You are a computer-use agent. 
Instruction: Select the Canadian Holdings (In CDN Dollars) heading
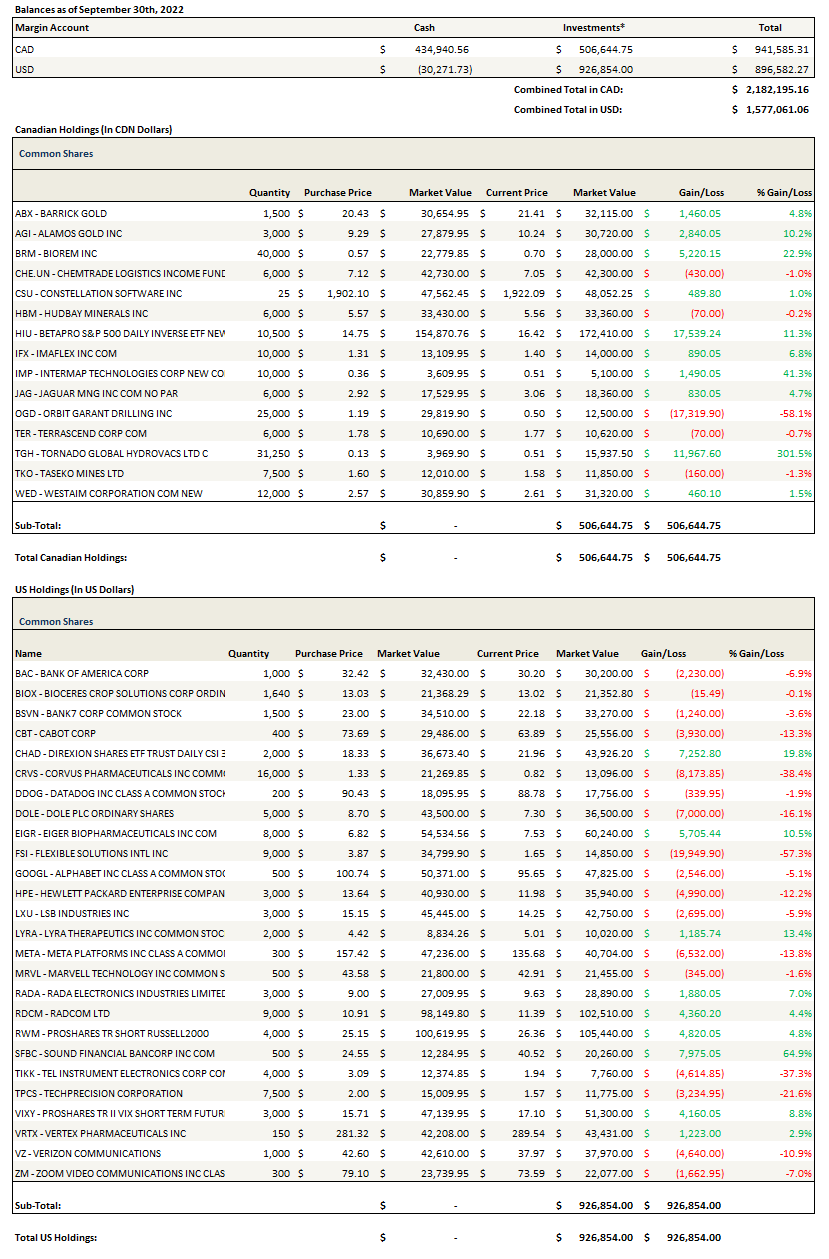(x=86, y=129)
